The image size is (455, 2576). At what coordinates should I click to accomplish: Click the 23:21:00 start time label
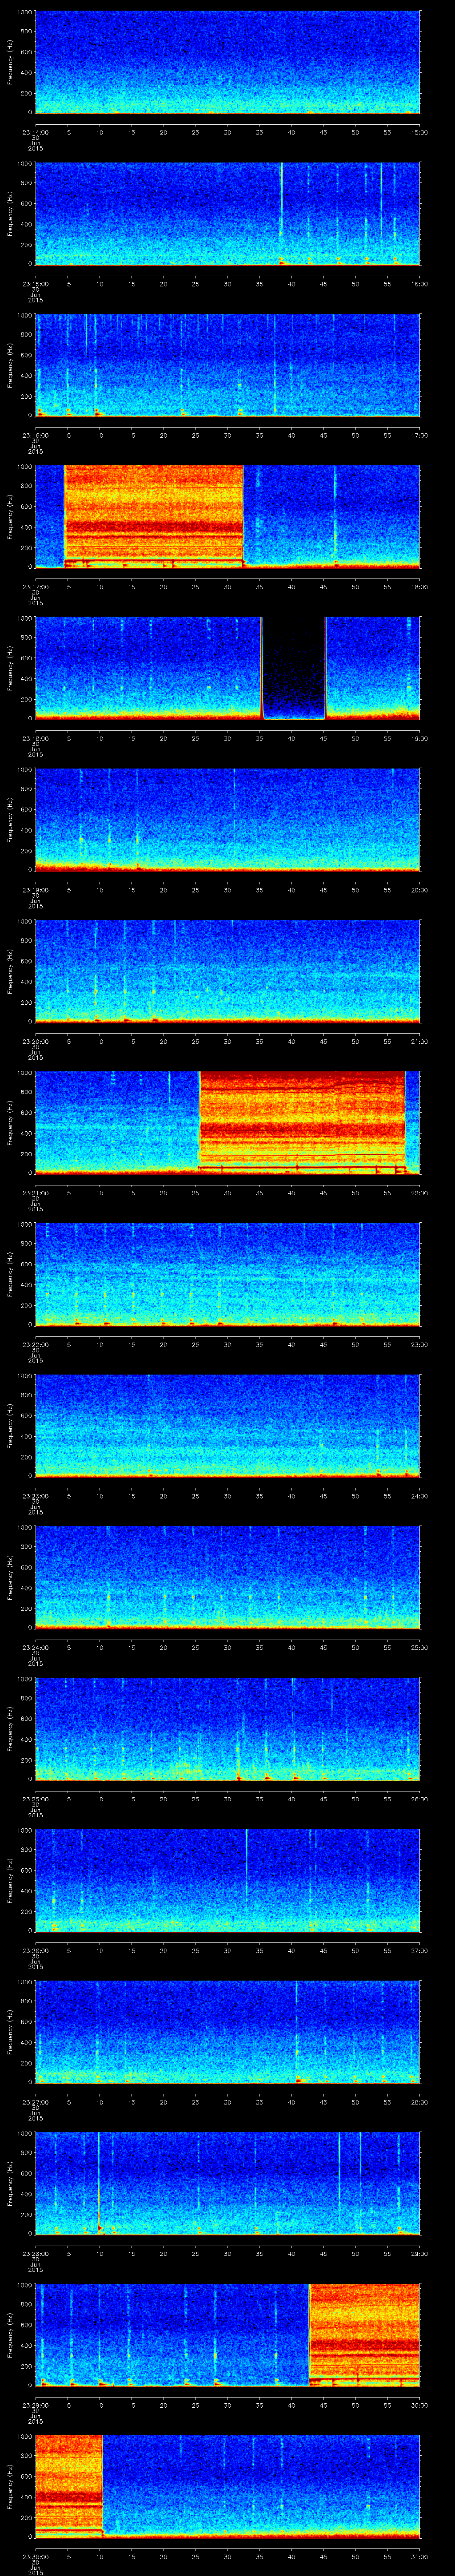tap(35, 1193)
